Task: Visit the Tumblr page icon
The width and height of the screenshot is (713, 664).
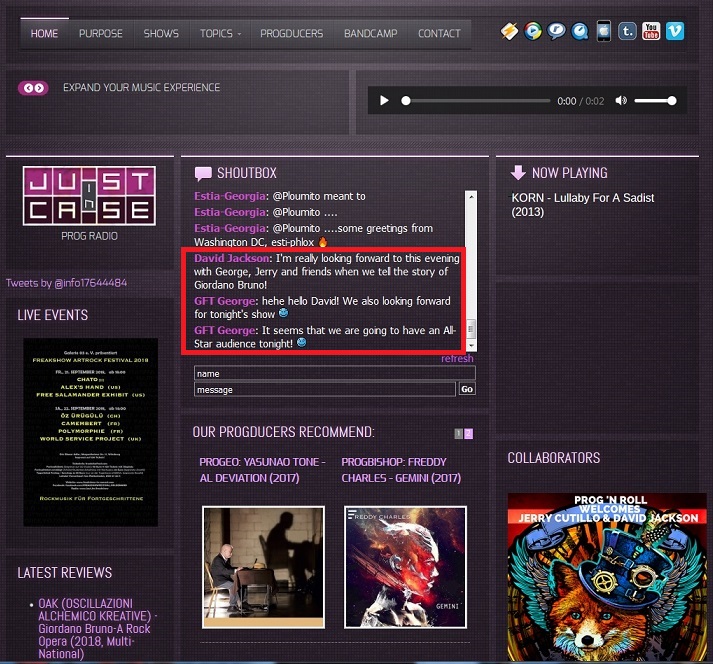Action: 627,31
